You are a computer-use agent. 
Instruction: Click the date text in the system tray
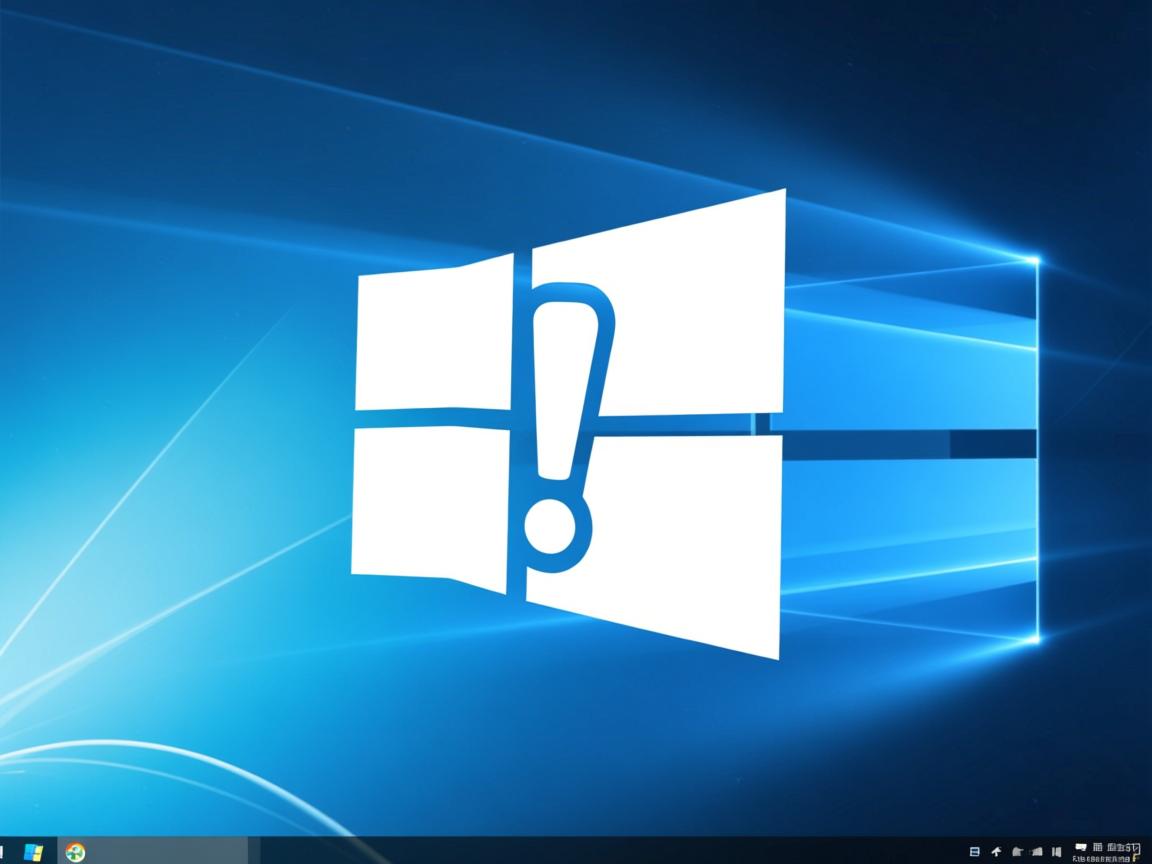coord(1110,857)
